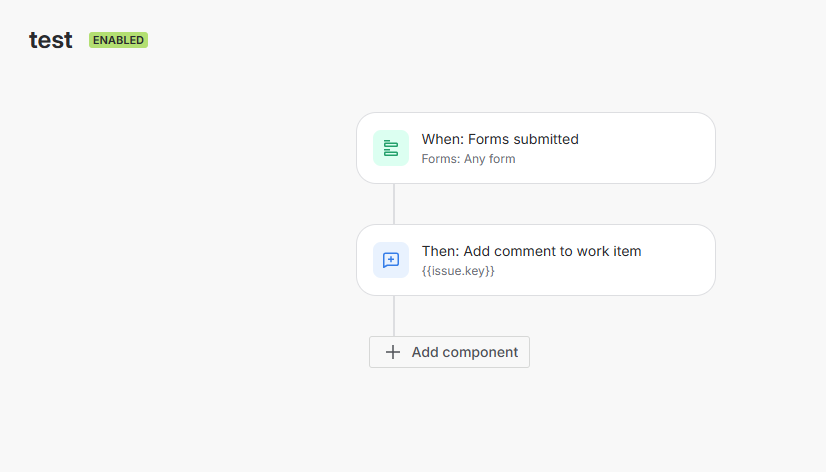The image size is (826, 472).
Task: Click the {{issue.key}} smart value text
Action: tap(458, 271)
